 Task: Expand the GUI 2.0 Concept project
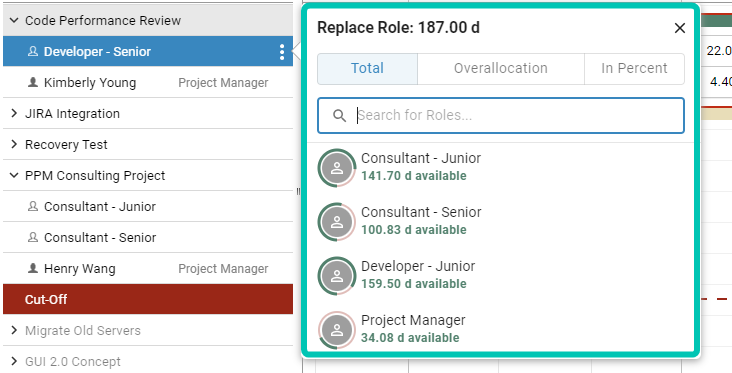(x=14, y=361)
